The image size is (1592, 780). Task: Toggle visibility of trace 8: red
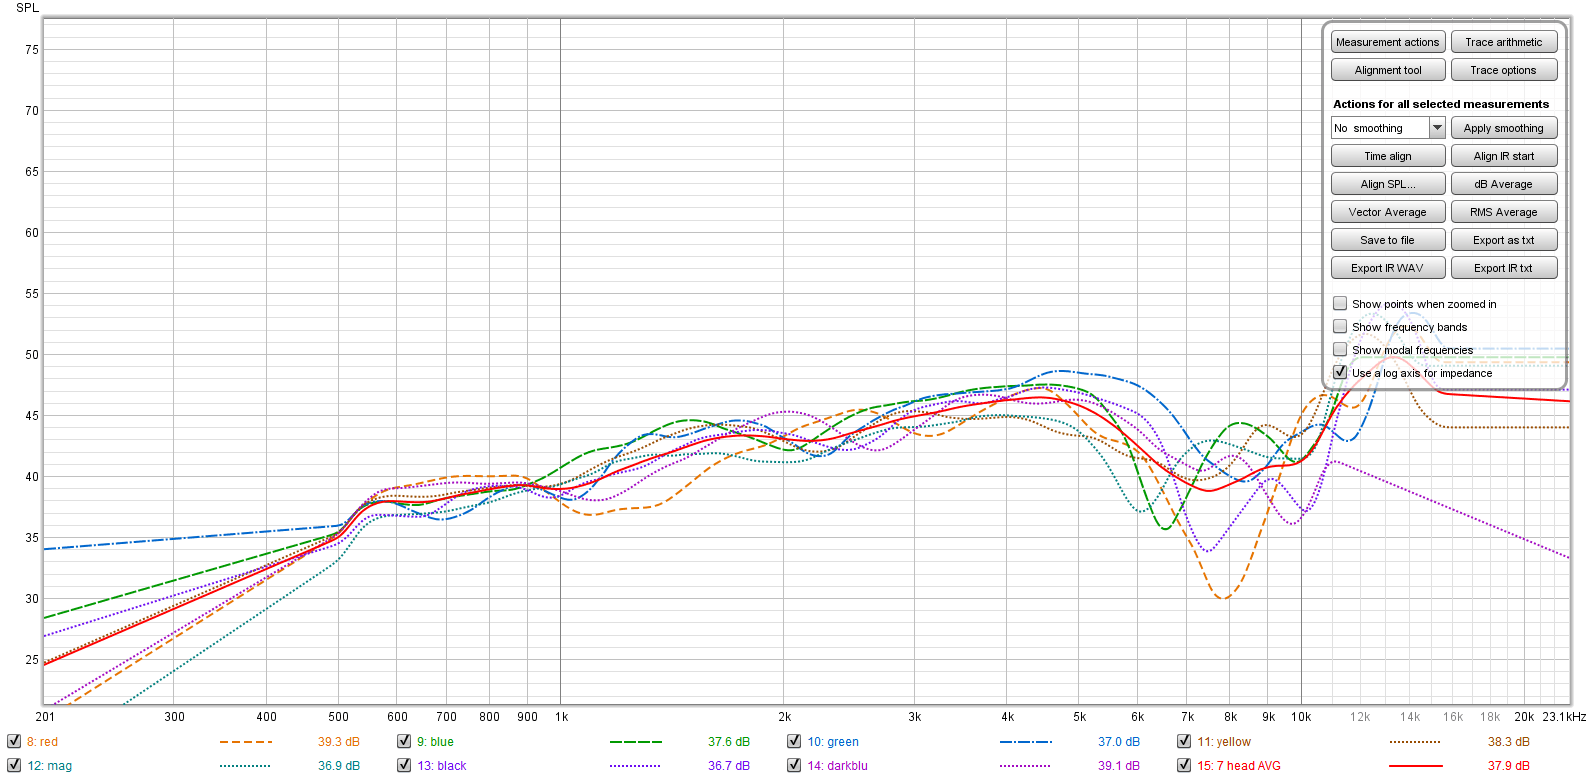pyautogui.click(x=14, y=741)
